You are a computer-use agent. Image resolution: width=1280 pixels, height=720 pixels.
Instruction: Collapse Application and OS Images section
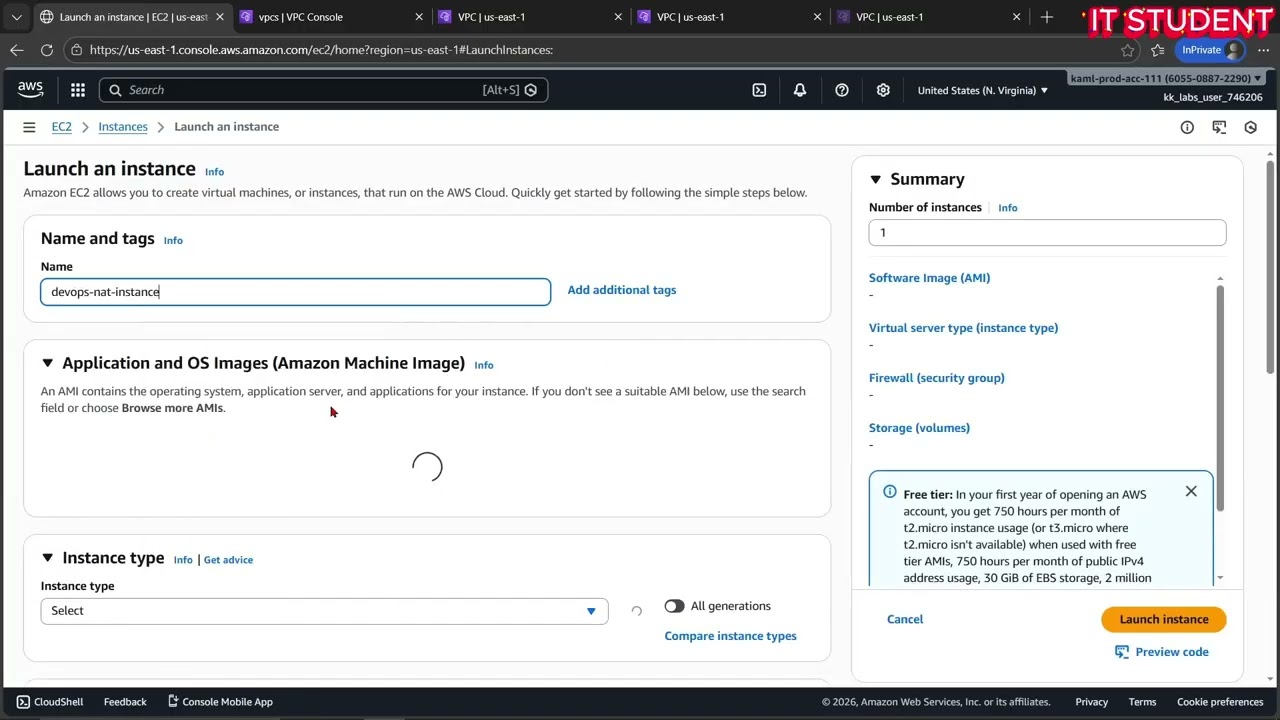pyautogui.click(x=47, y=363)
